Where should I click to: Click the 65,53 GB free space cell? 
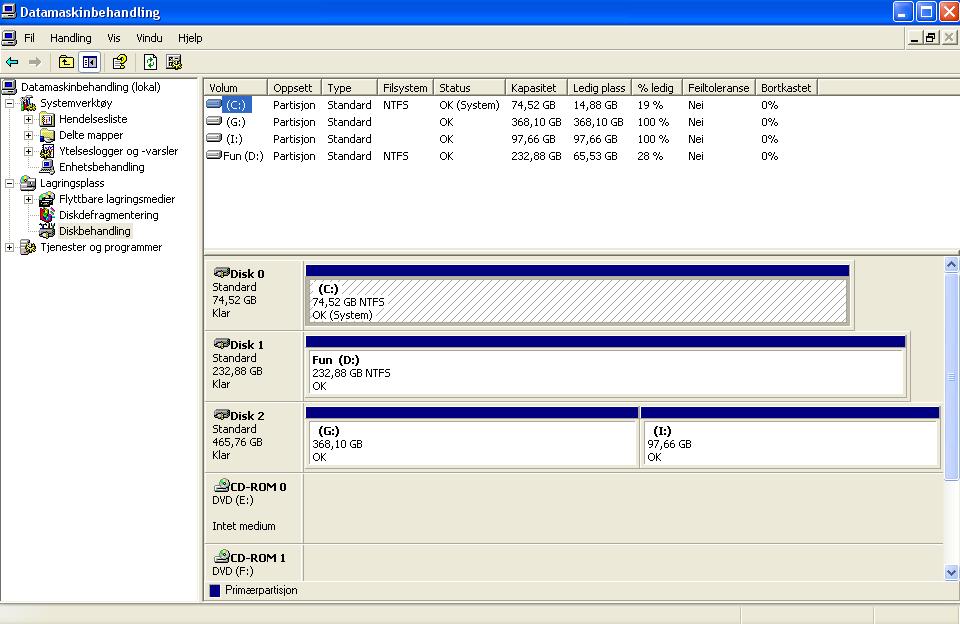(595, 156)
